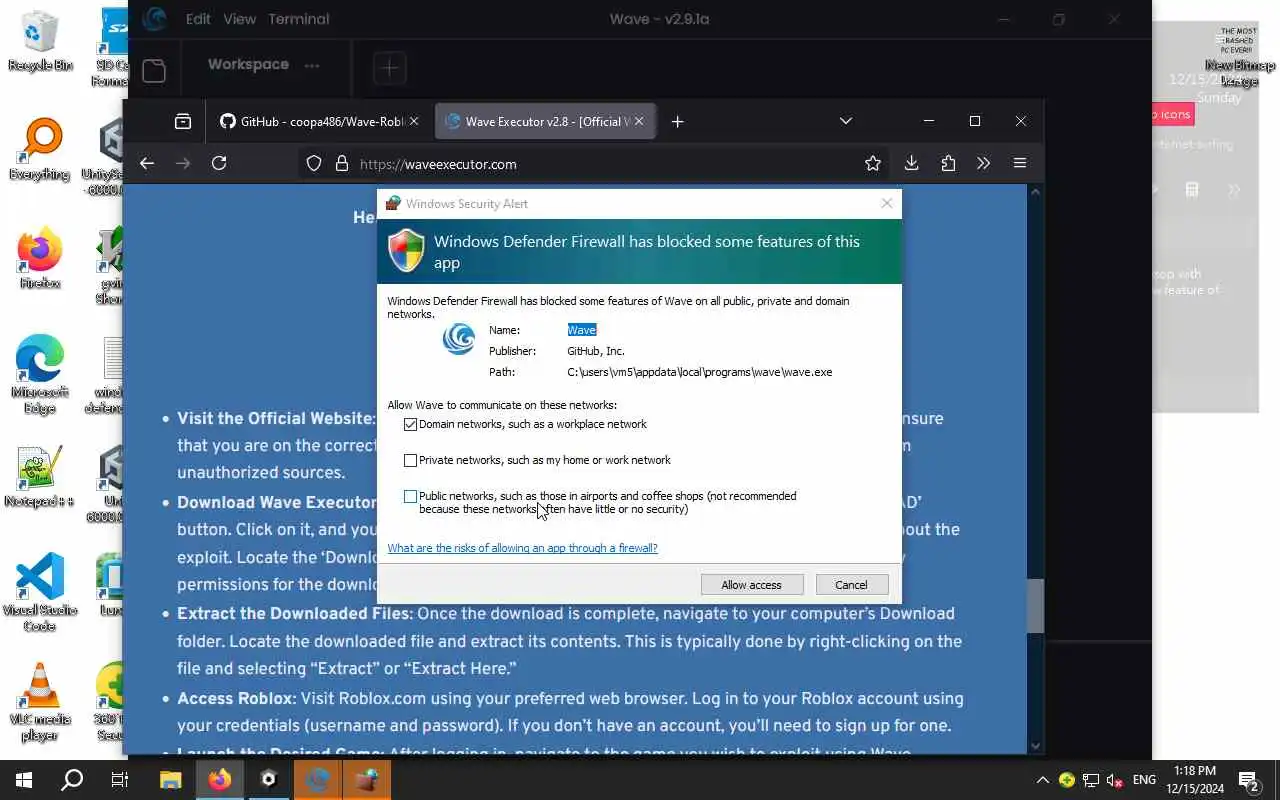Open the Windows notification center
Image resolution: width=1280 pixels, height=800 pixels.
coord(1249,780)
